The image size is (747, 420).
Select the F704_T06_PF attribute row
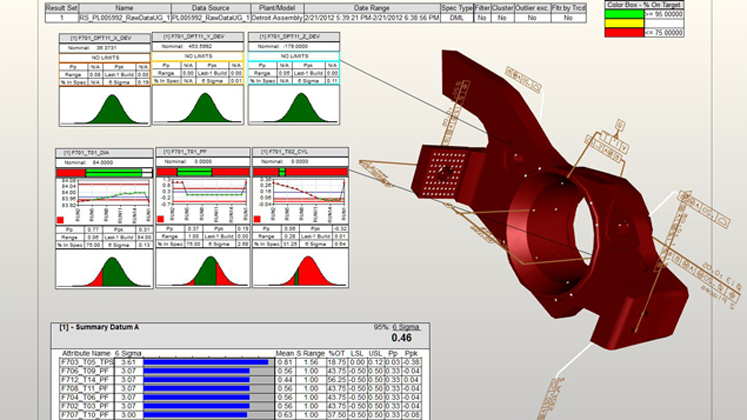click(x=241, y=397)
